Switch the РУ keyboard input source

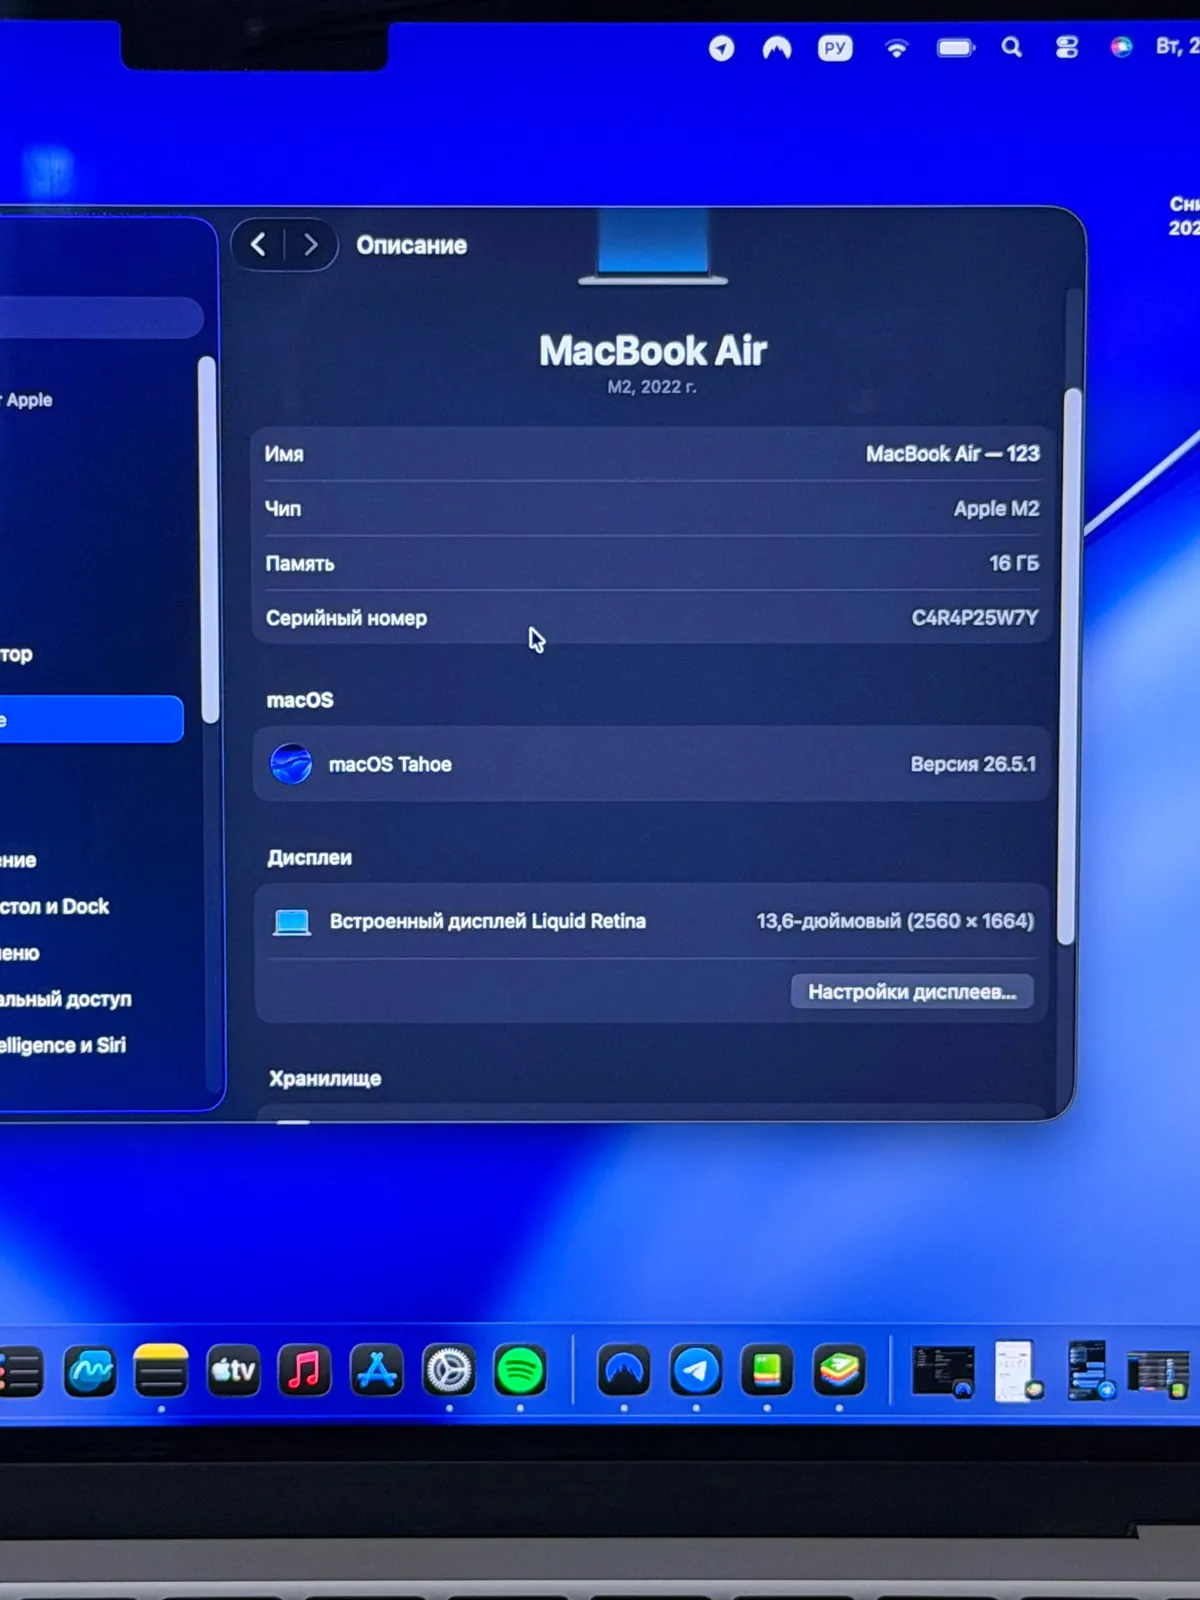(x=835, y=48)
